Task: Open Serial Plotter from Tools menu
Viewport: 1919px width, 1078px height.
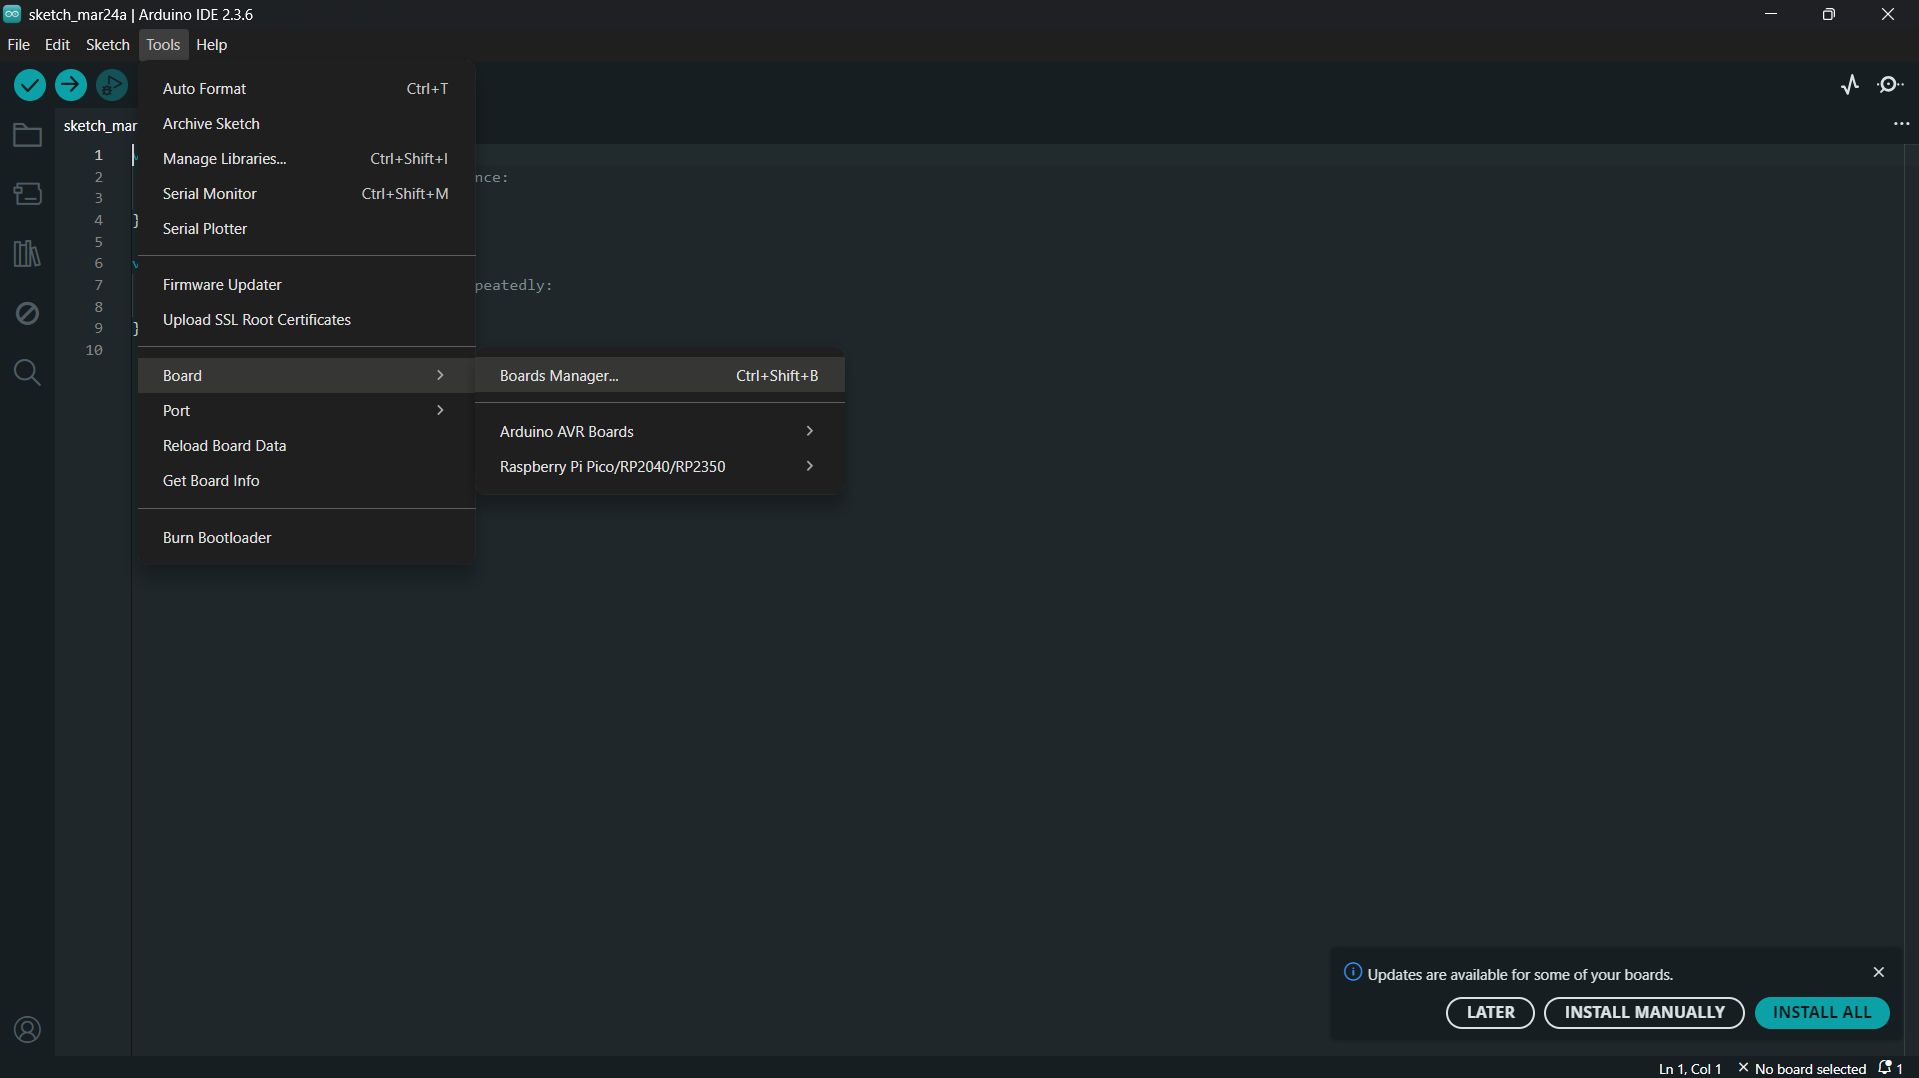Action: click(306, 229)
